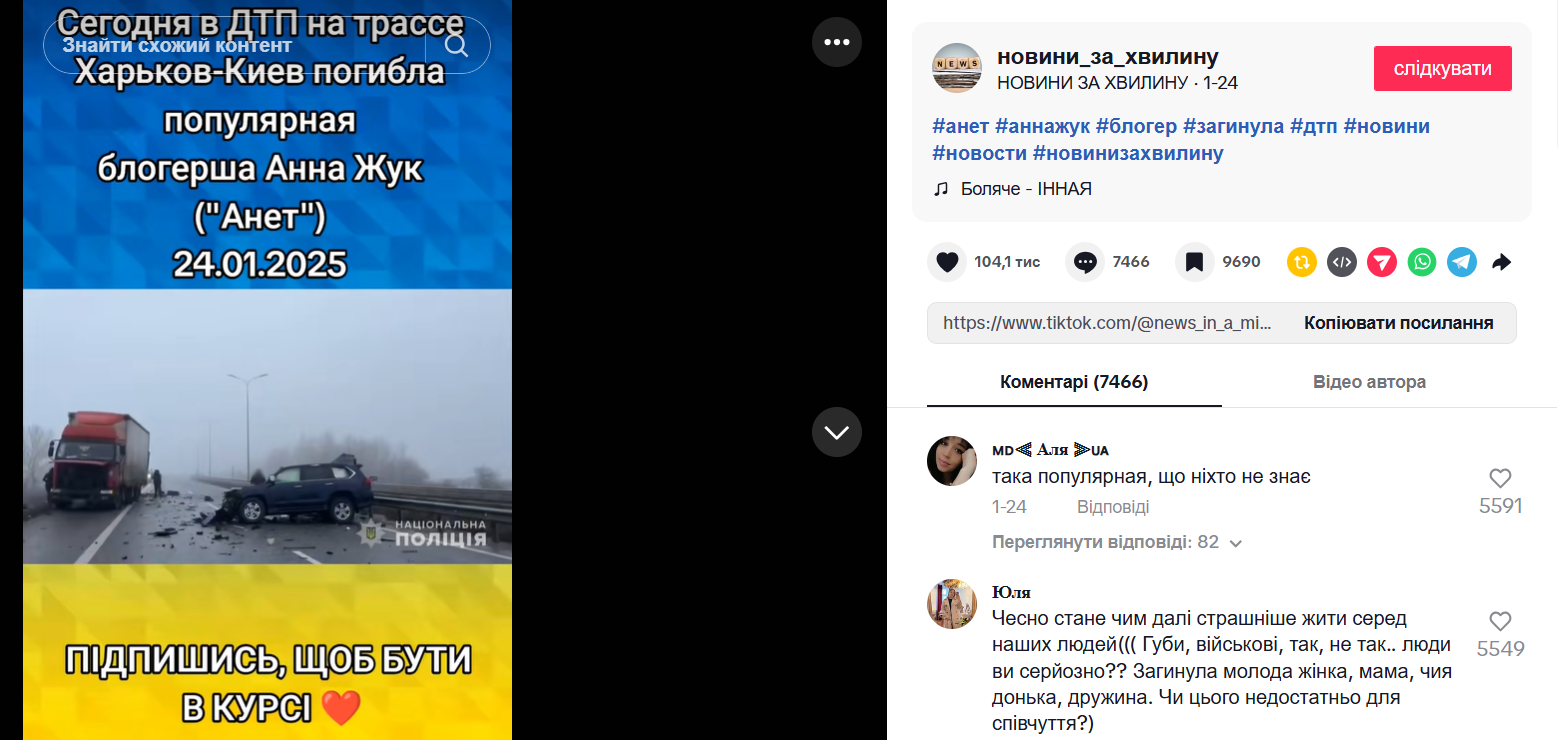Like the comment by Юля
1558x740 pixels.
1500,621
